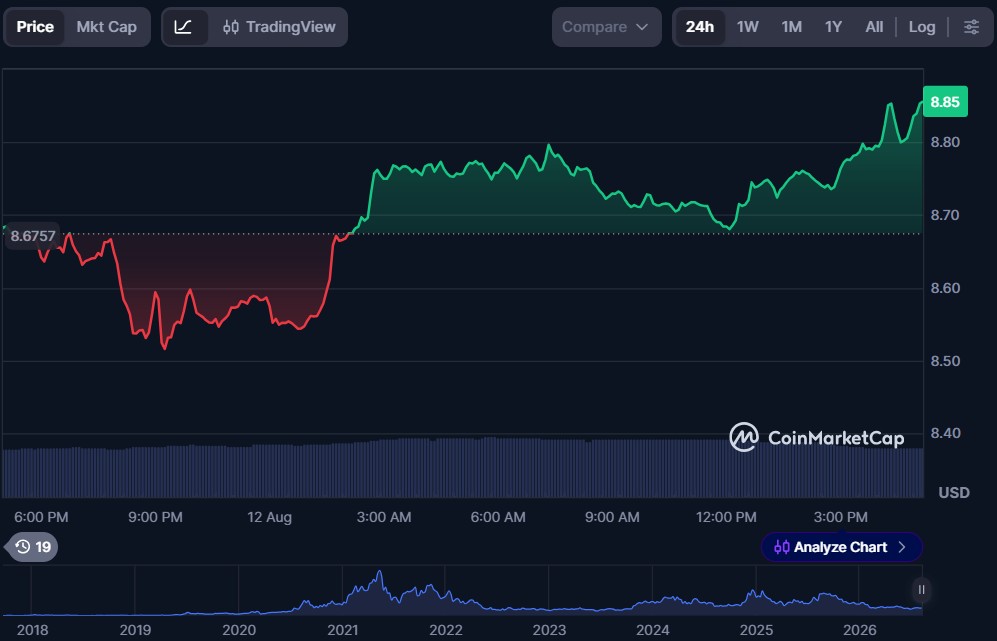Select the Mkt Cap tab
The height and width of the screenshot is (641, 997).
tap(106, 27)
